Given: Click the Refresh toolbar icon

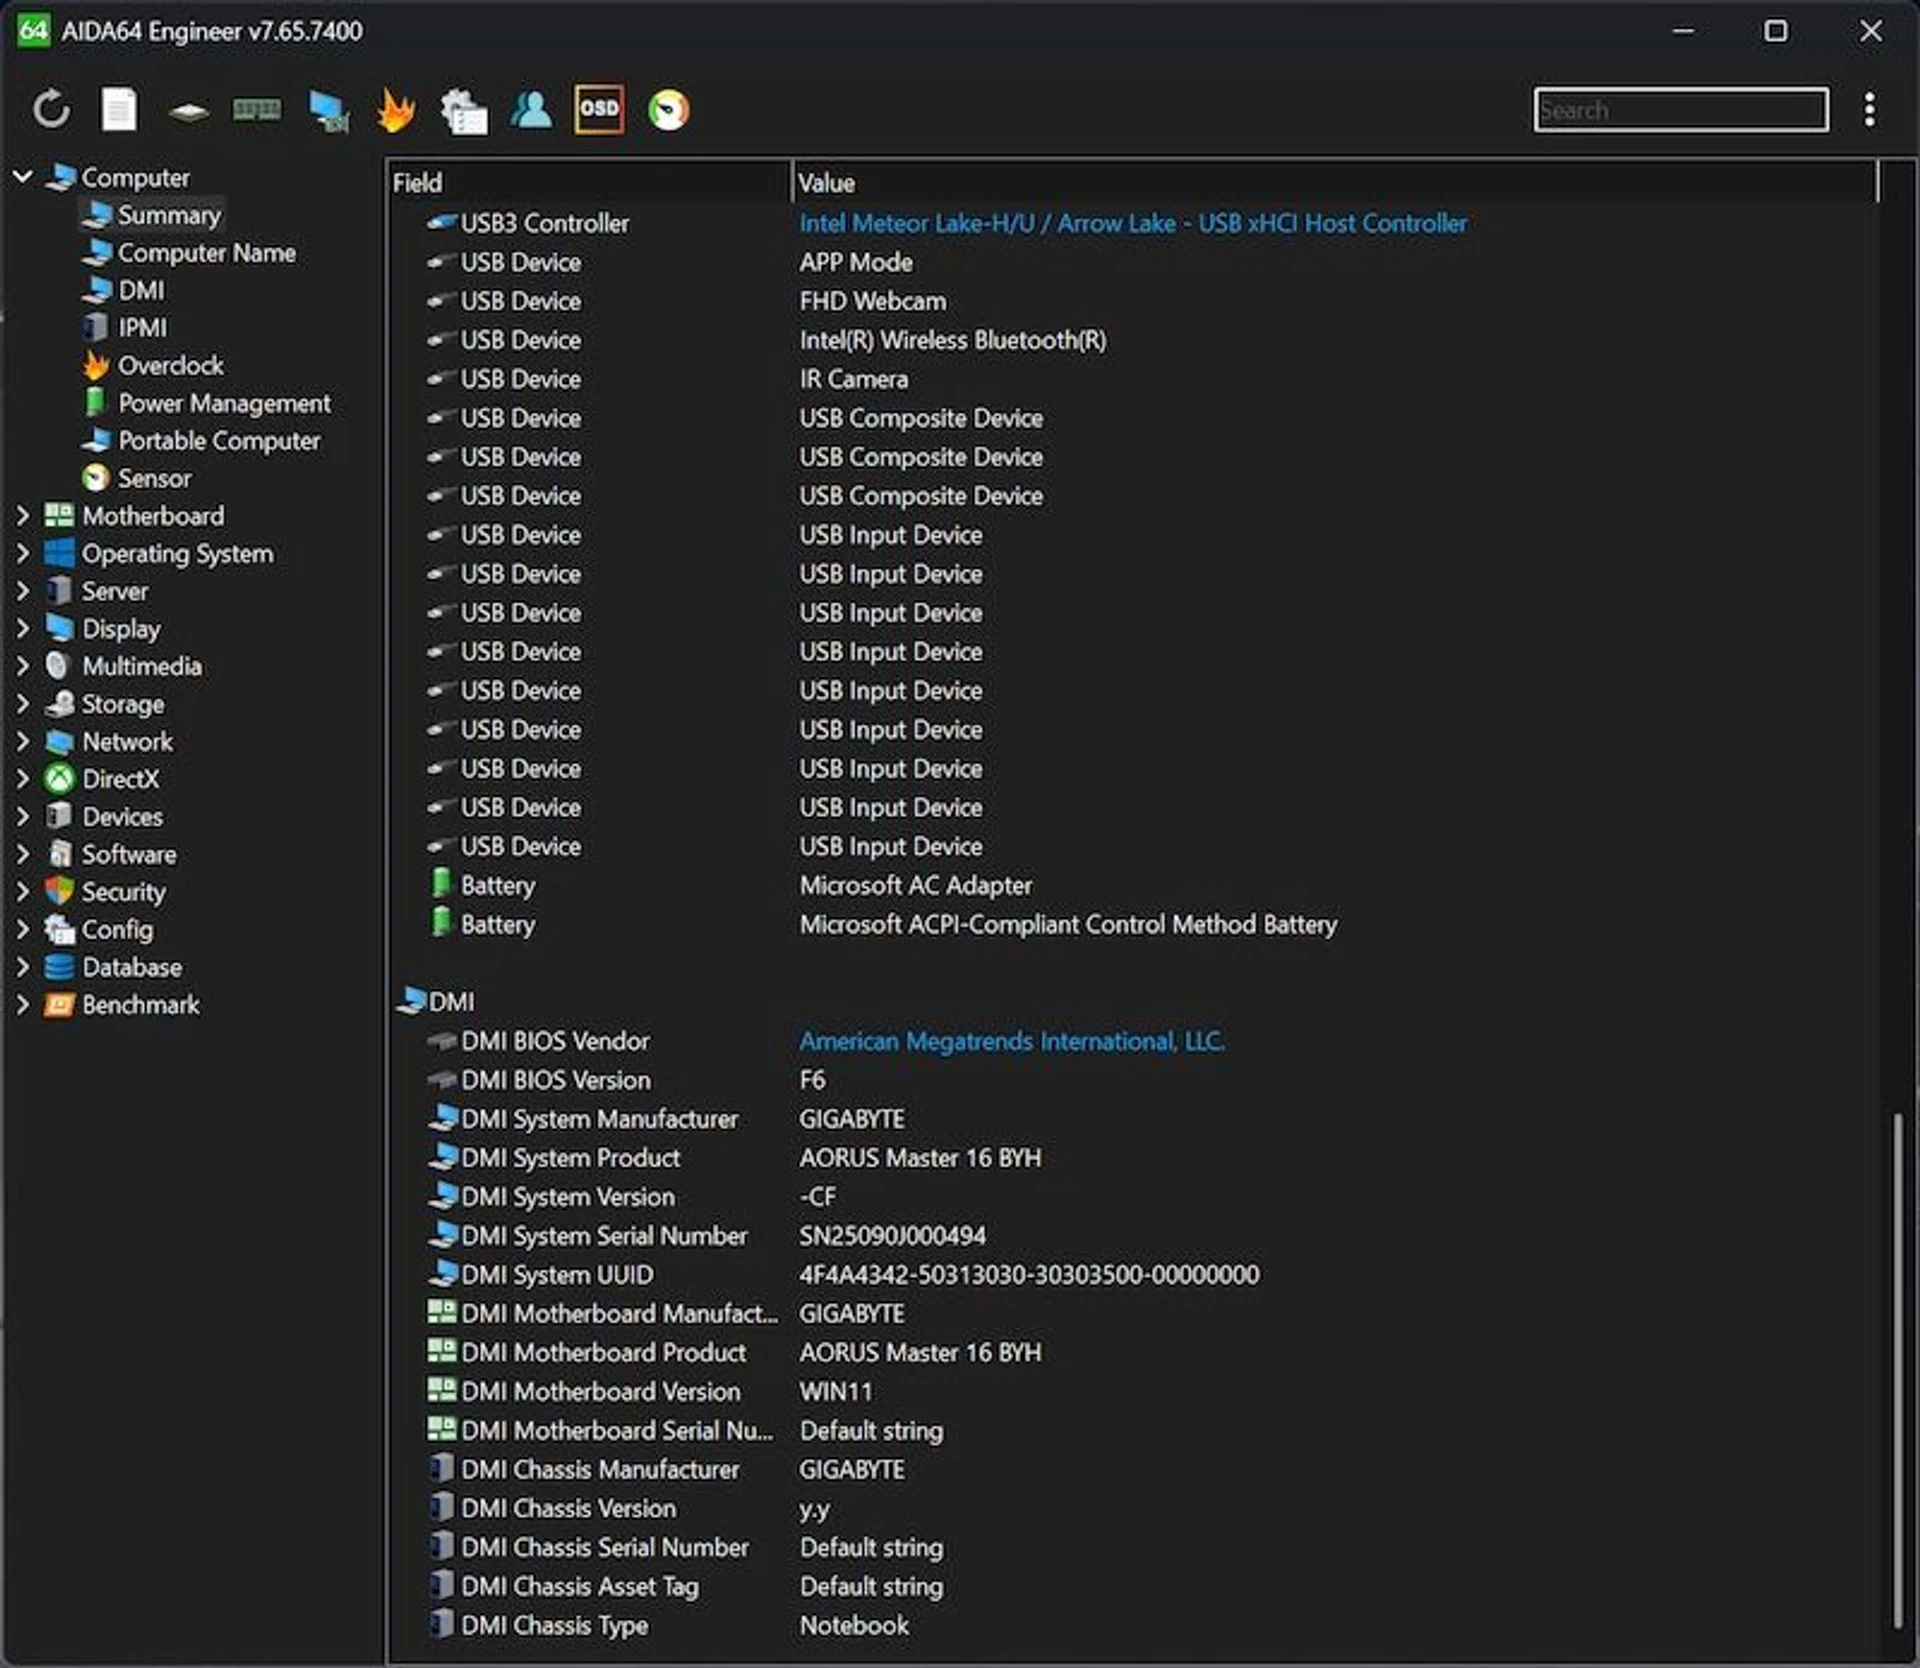Looking at the screenshot, I should click(x=51, y=109).
